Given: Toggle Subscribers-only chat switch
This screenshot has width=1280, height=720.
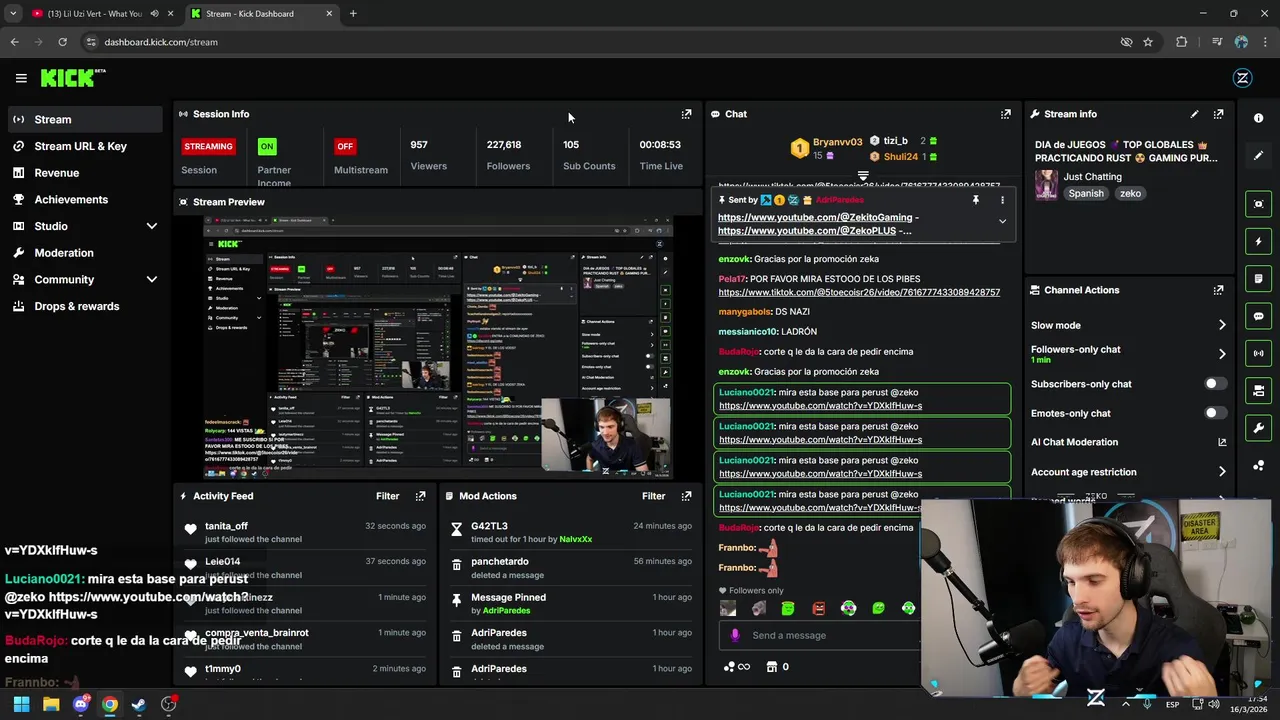Looking at the screenshot, I should 1215,384.
